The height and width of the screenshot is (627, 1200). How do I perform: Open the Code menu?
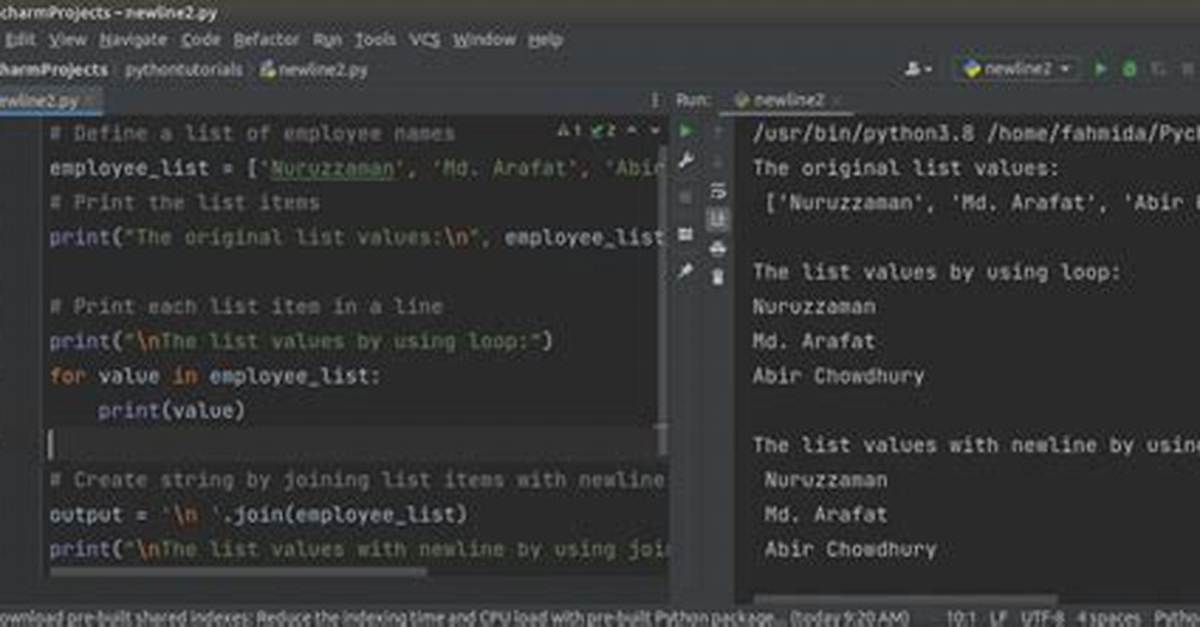[200, 40]
